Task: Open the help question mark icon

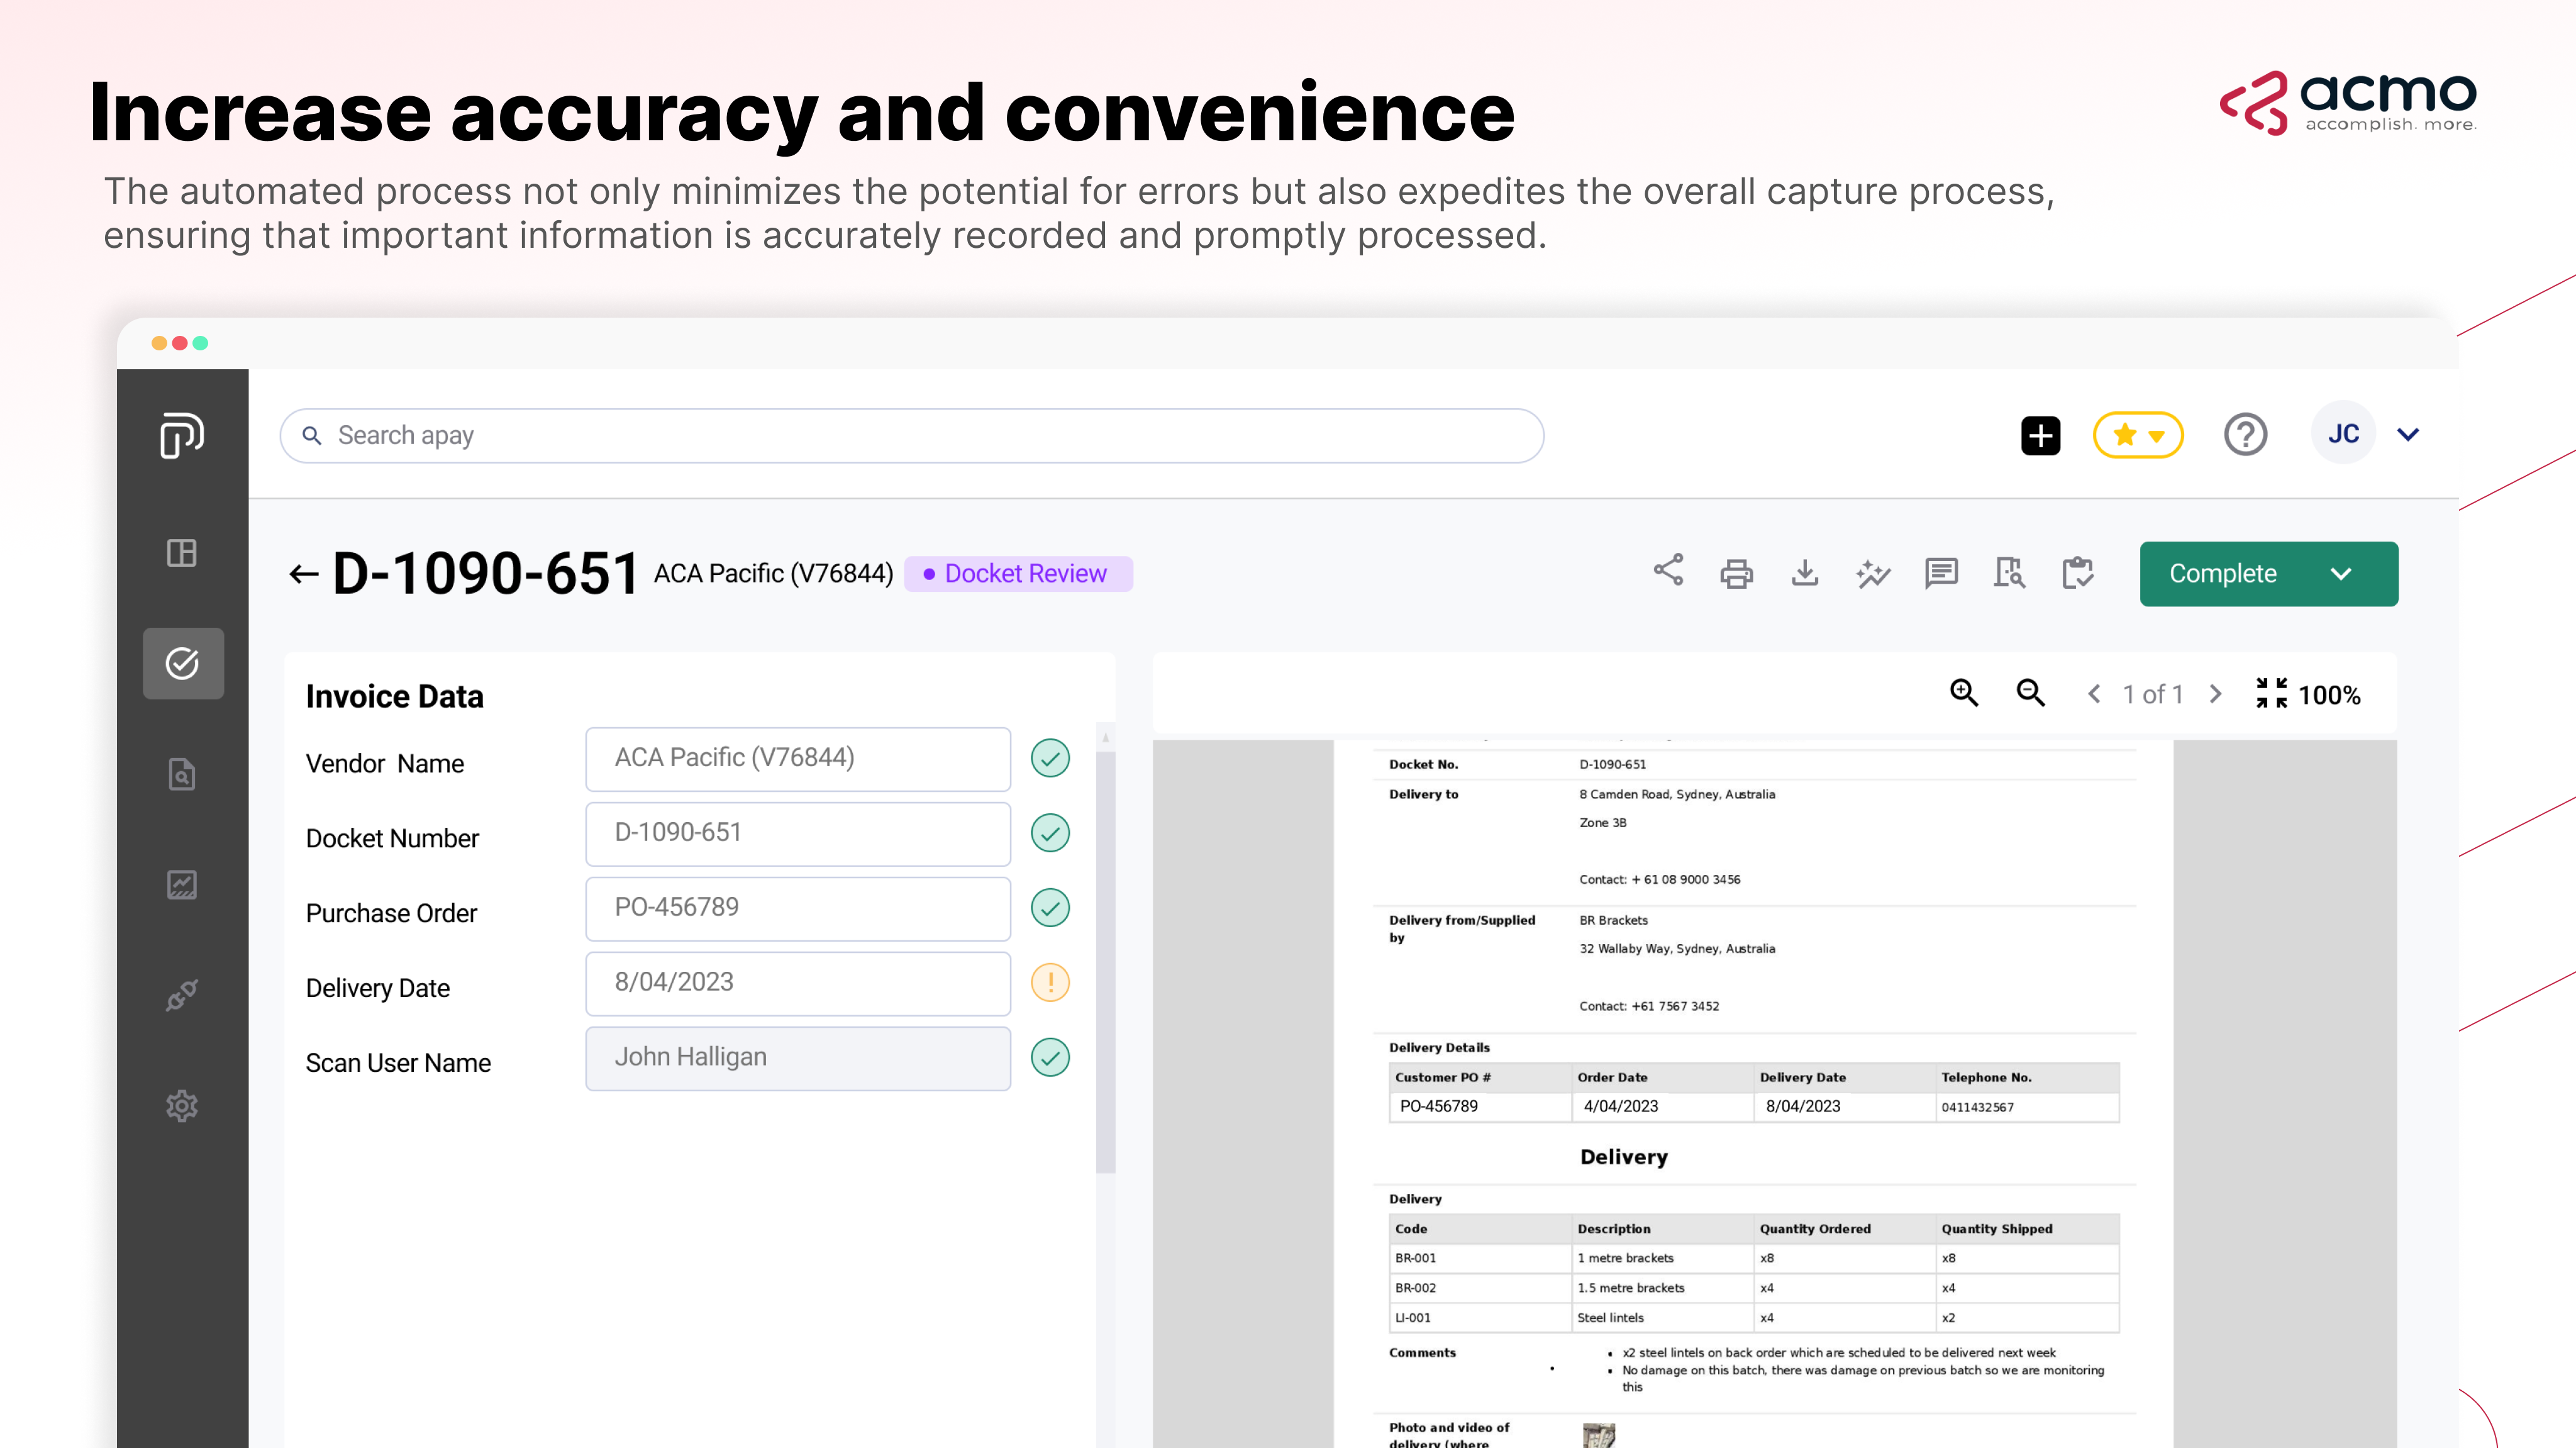Action: [x=2245, y=435]
